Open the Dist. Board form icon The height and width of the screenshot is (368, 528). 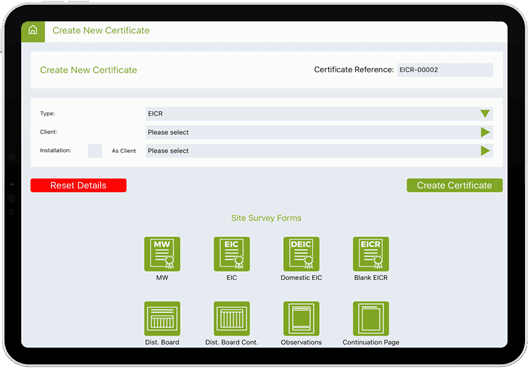tap(162, 319)
